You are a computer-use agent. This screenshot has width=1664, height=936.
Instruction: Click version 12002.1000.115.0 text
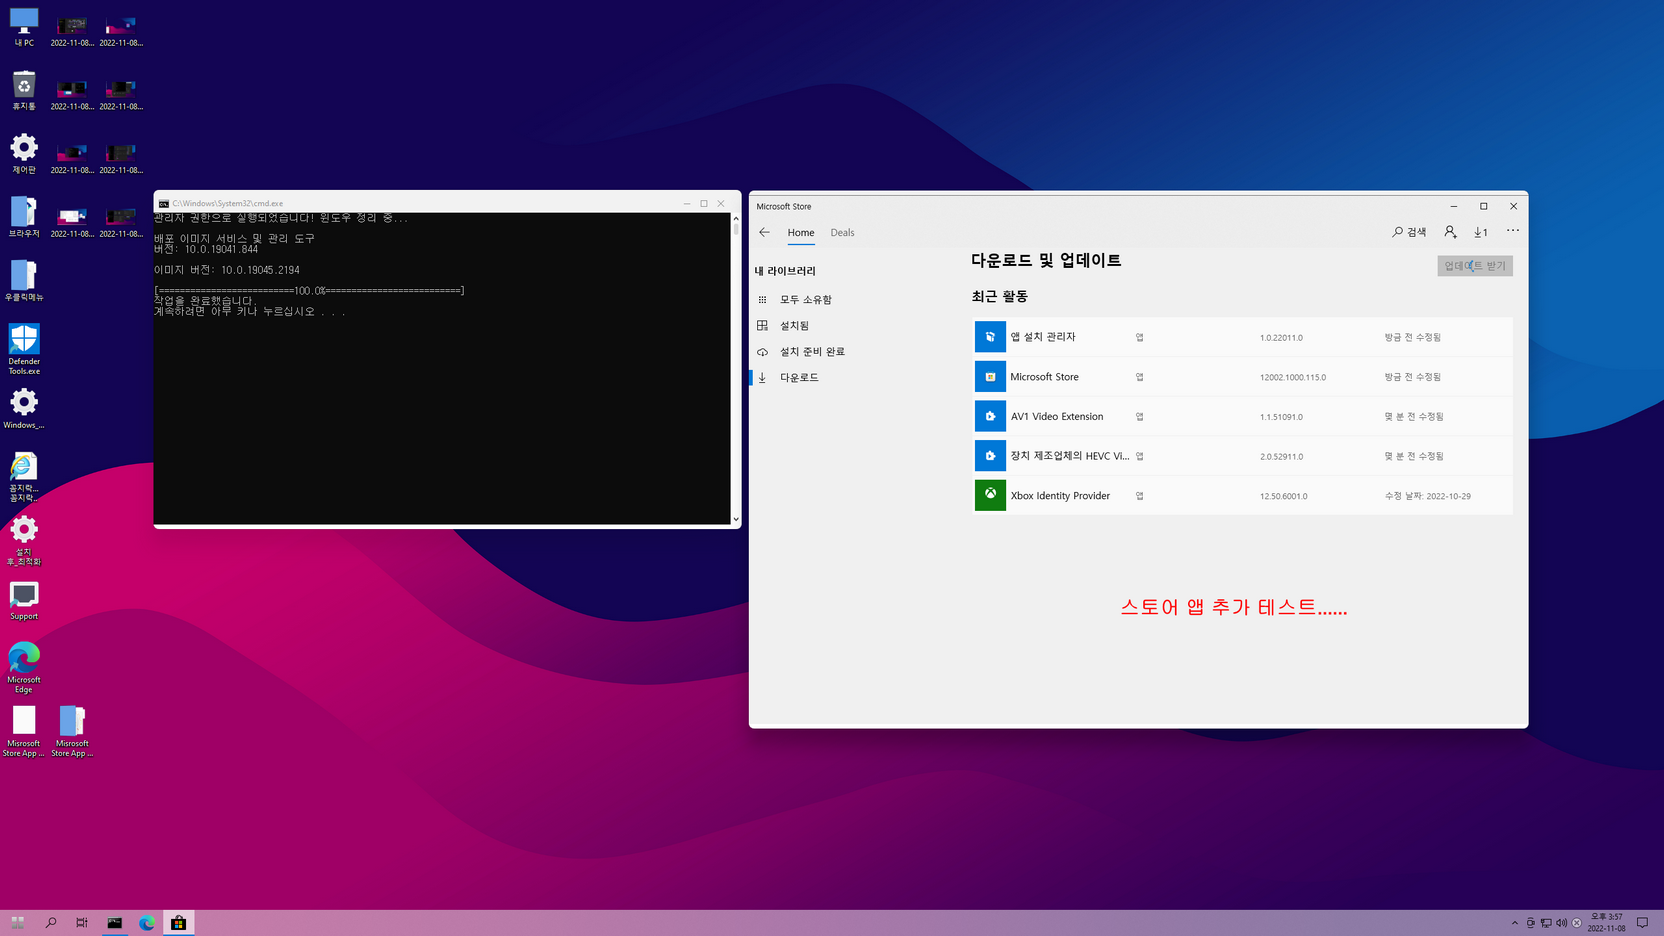pyautogui.click(x=1293, y=377)
